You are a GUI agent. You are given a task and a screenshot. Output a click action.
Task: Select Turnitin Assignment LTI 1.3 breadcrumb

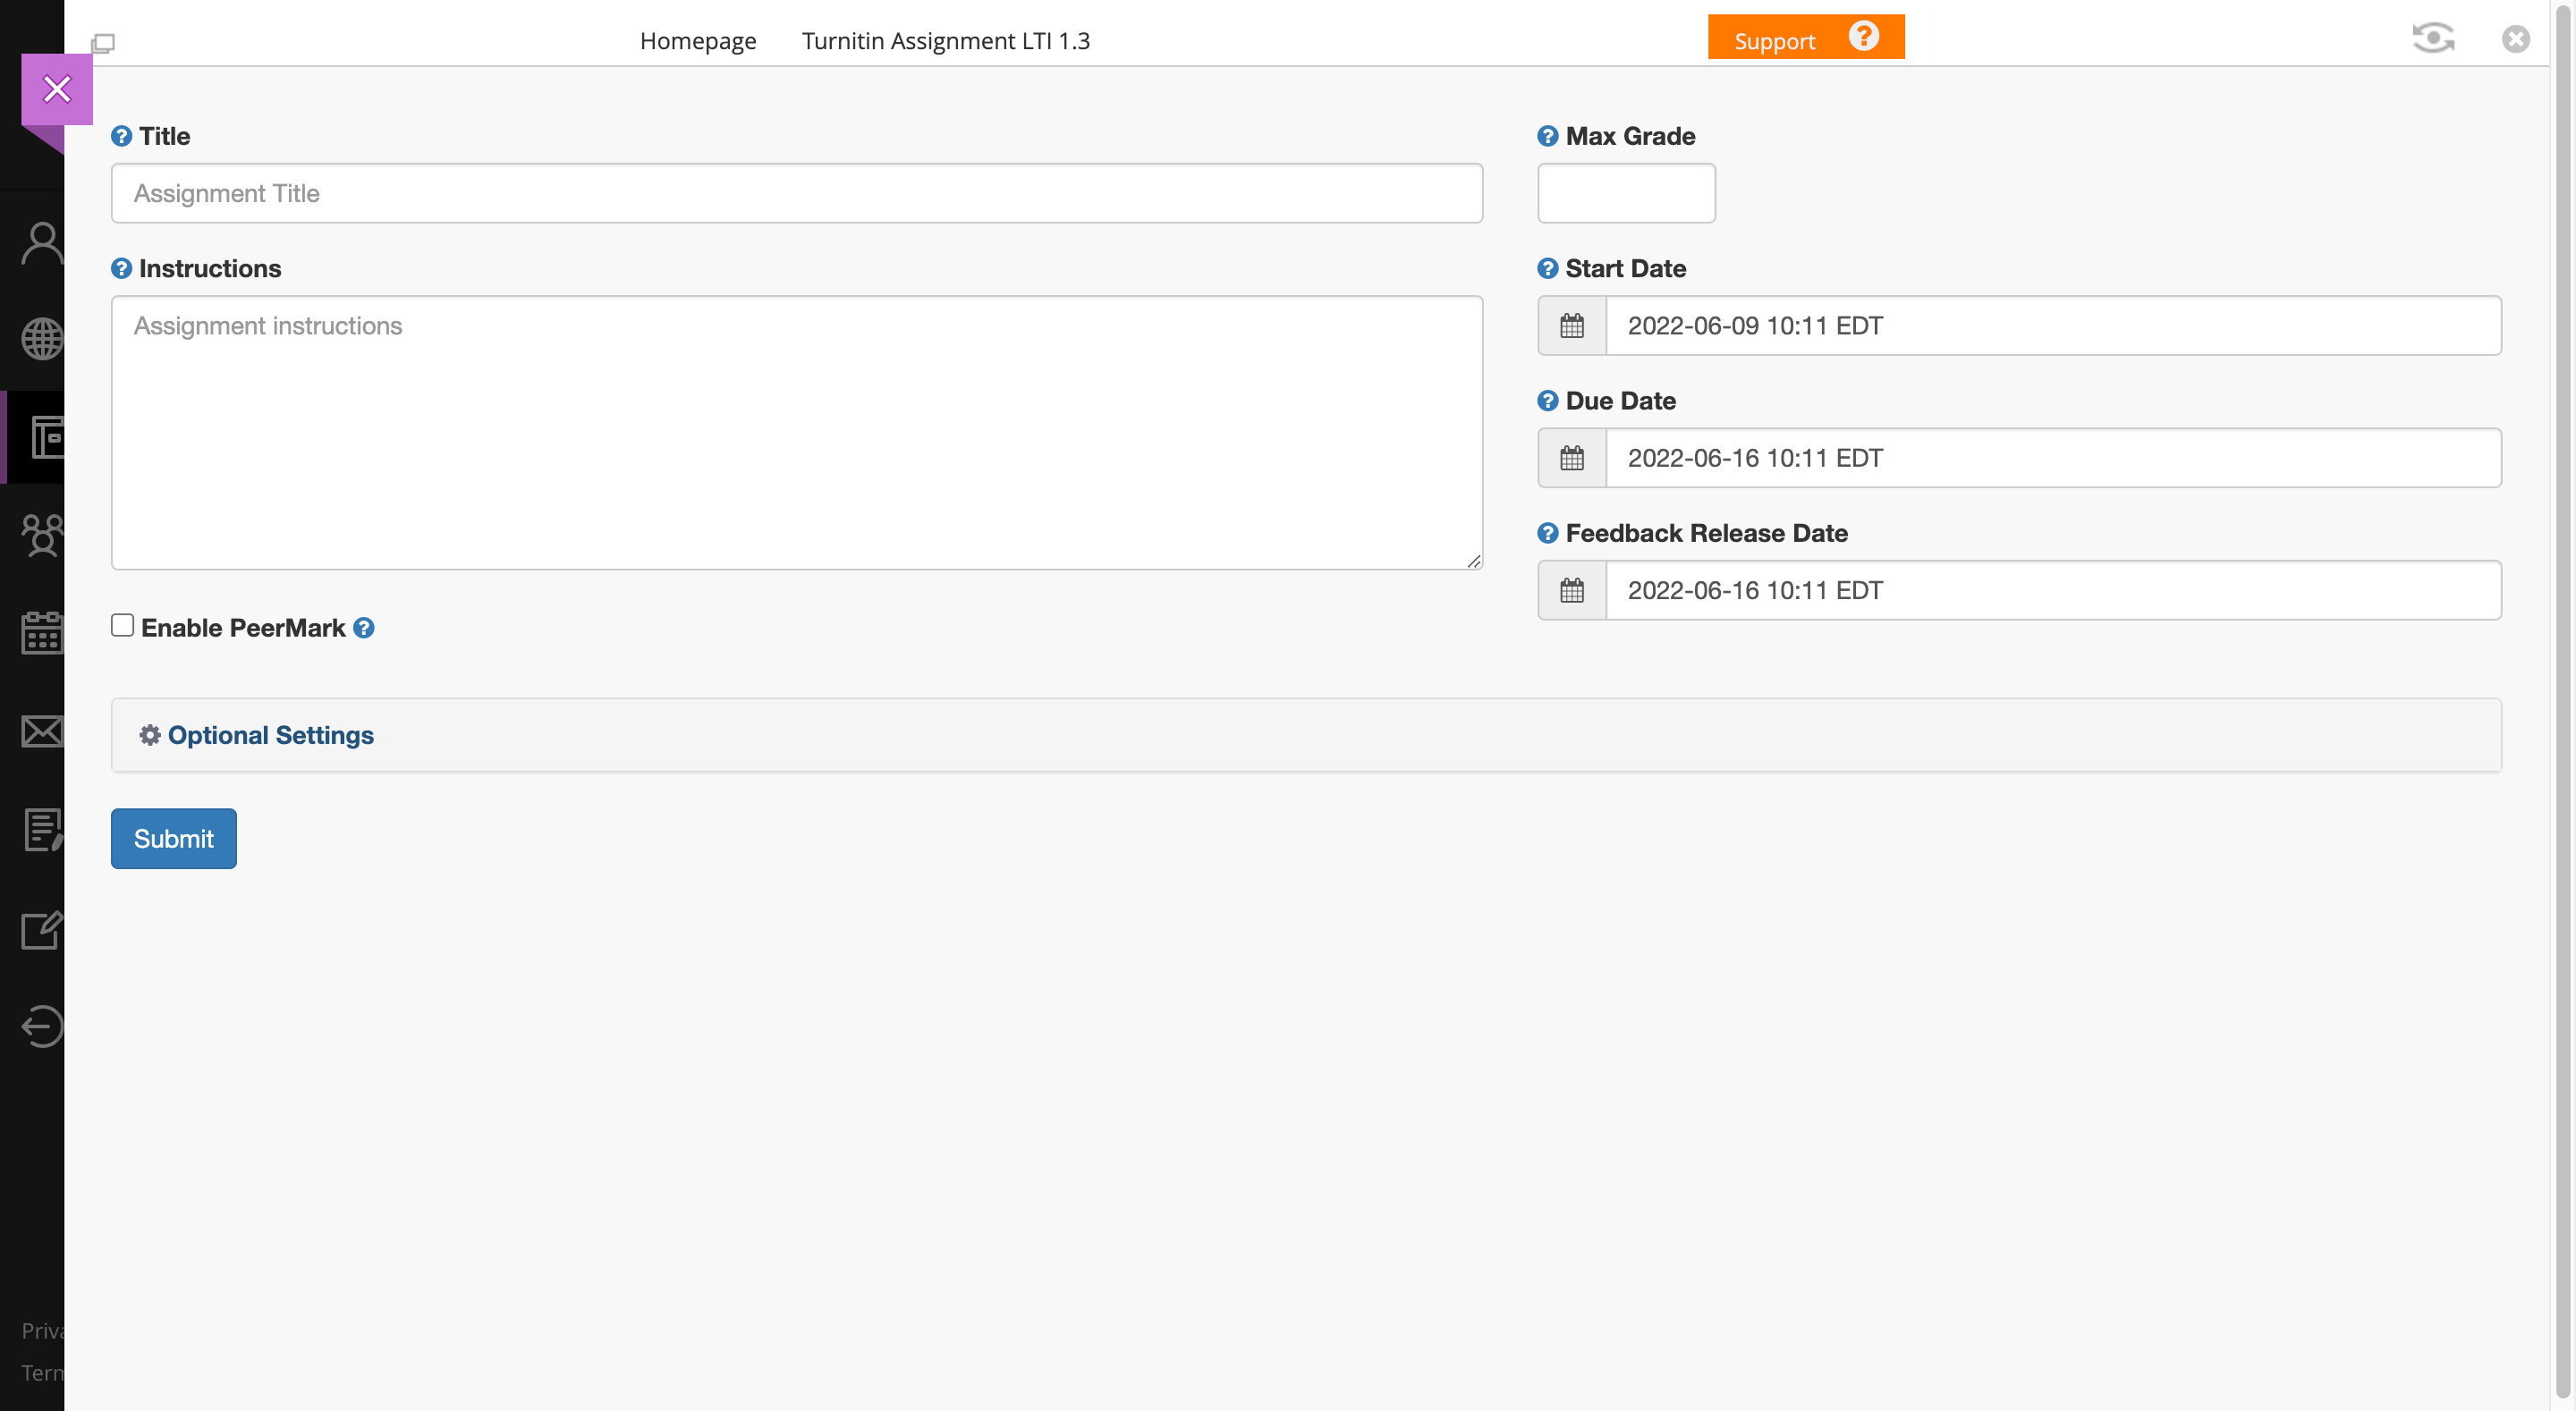[x=945, y=41]
